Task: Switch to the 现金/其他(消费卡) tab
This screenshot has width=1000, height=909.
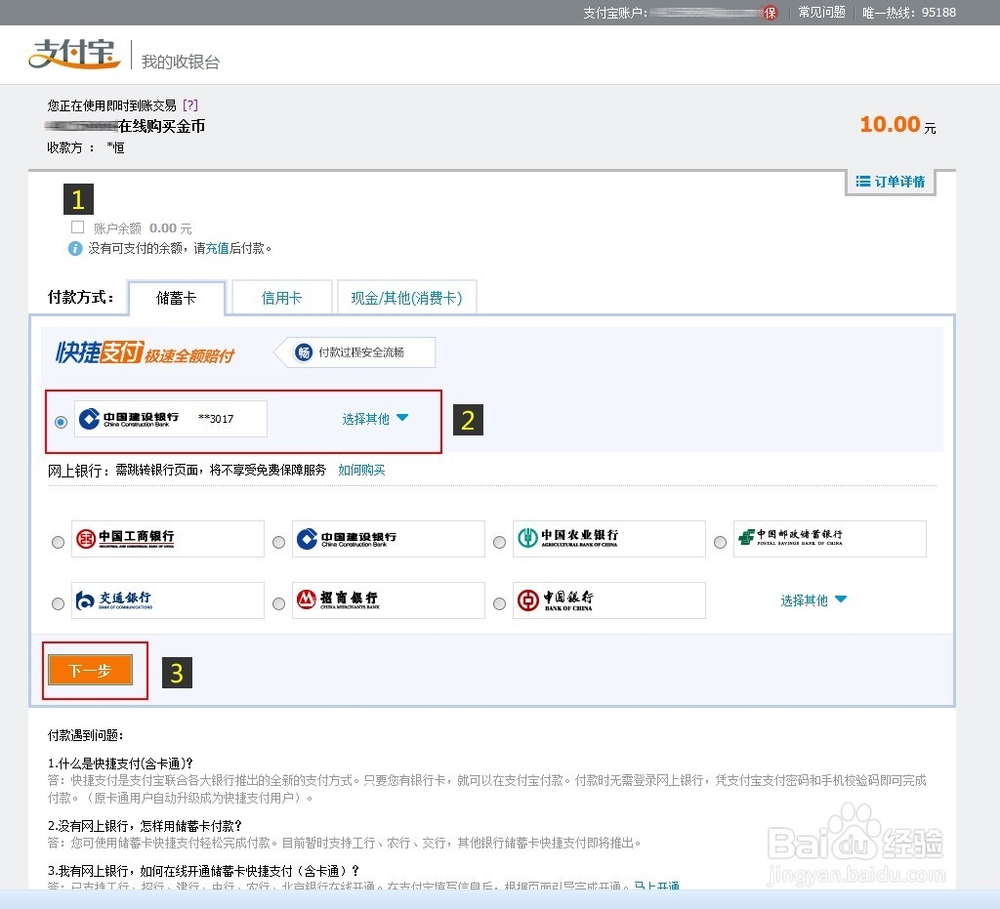Action: pos(407,297)
